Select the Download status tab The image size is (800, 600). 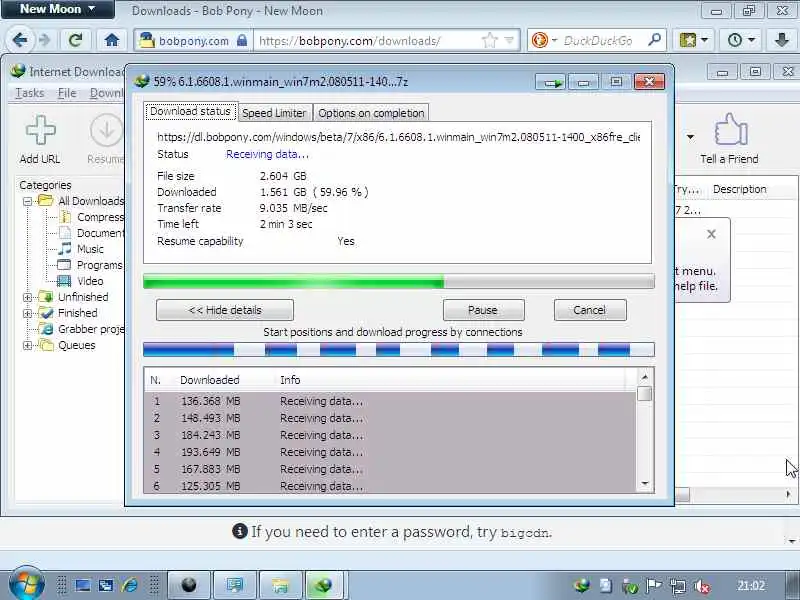190,112
